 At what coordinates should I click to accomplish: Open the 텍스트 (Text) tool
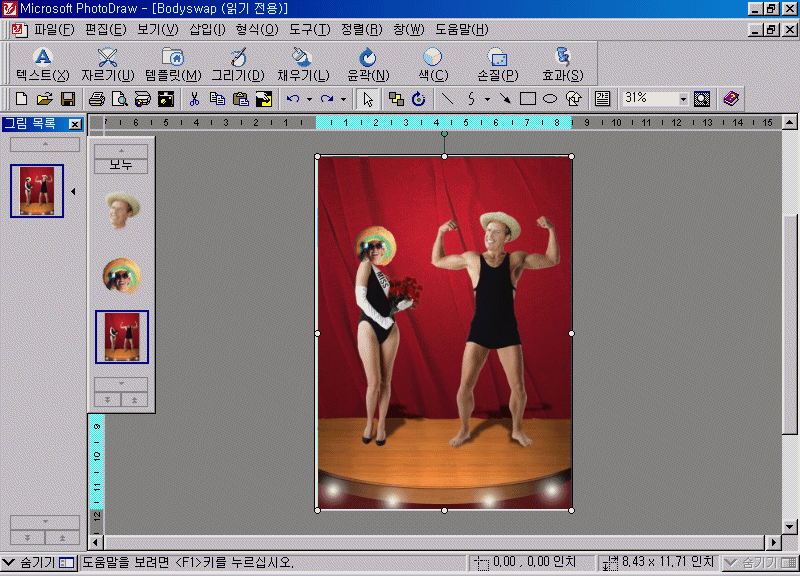pyautogui.click(x=42, y=65)
